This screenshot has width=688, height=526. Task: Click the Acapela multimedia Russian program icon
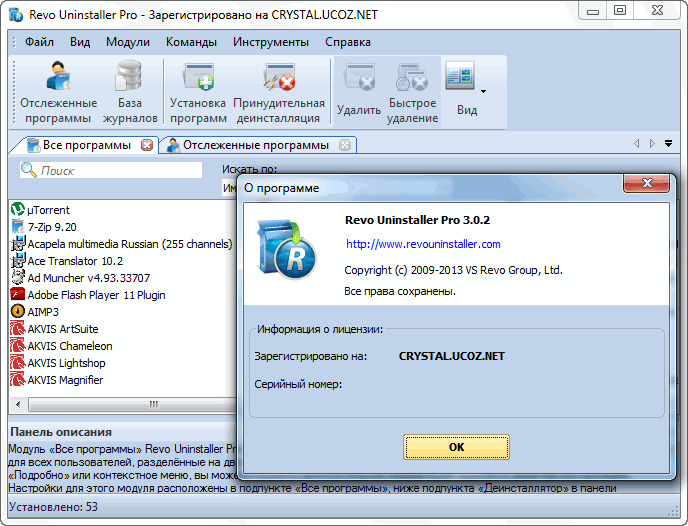click(x=18, y=243)
